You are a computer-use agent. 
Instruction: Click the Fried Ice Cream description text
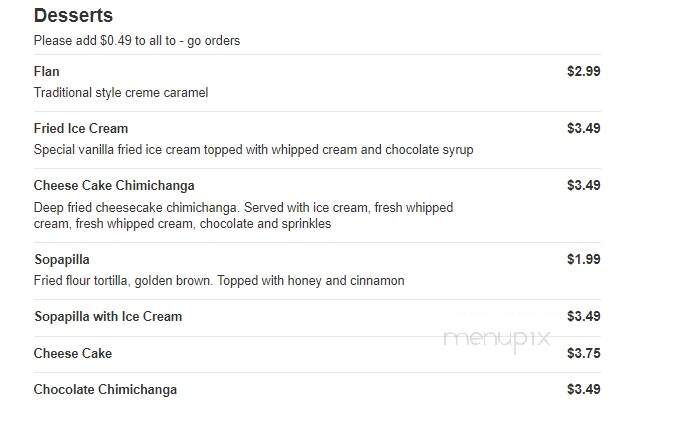click(254, 150)
